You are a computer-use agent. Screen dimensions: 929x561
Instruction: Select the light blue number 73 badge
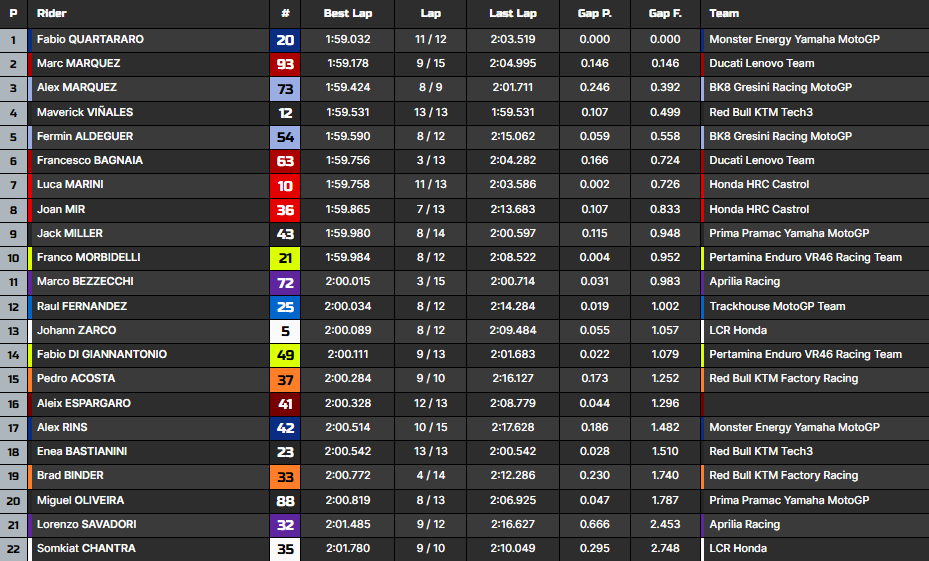[x=285, y=88]
